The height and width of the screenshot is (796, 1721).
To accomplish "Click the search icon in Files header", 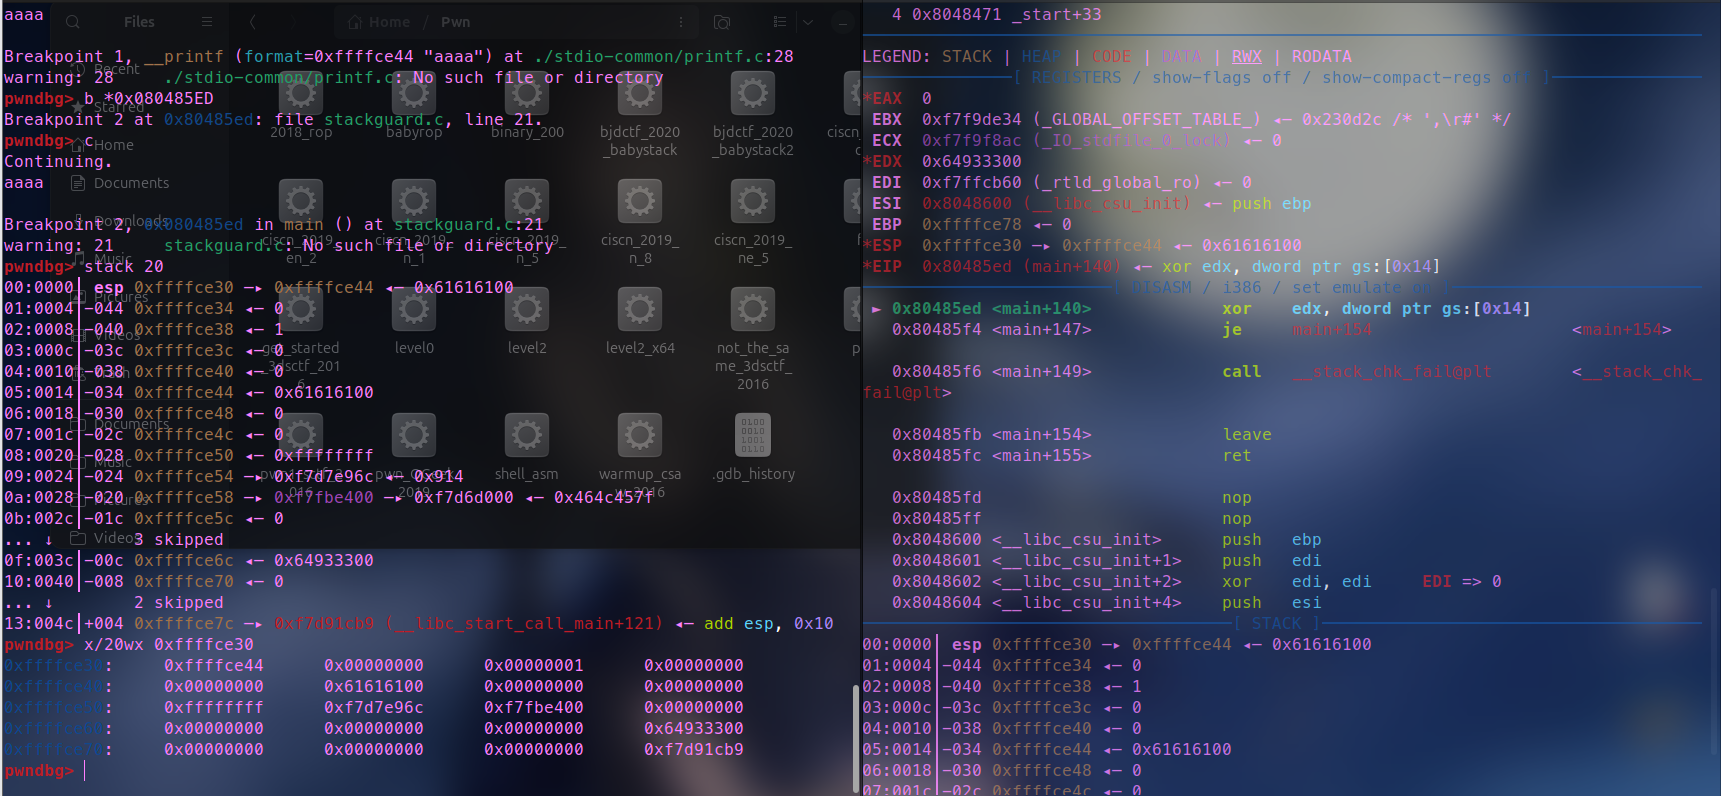I will point(73,22).
